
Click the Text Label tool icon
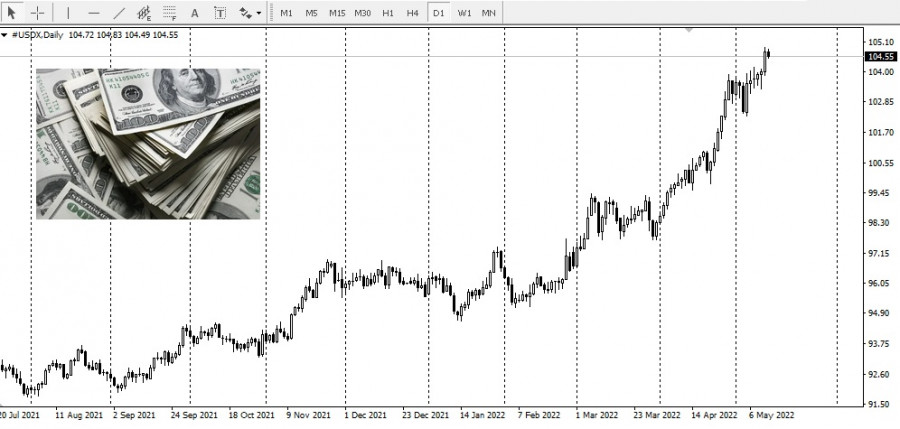[220, 13]
